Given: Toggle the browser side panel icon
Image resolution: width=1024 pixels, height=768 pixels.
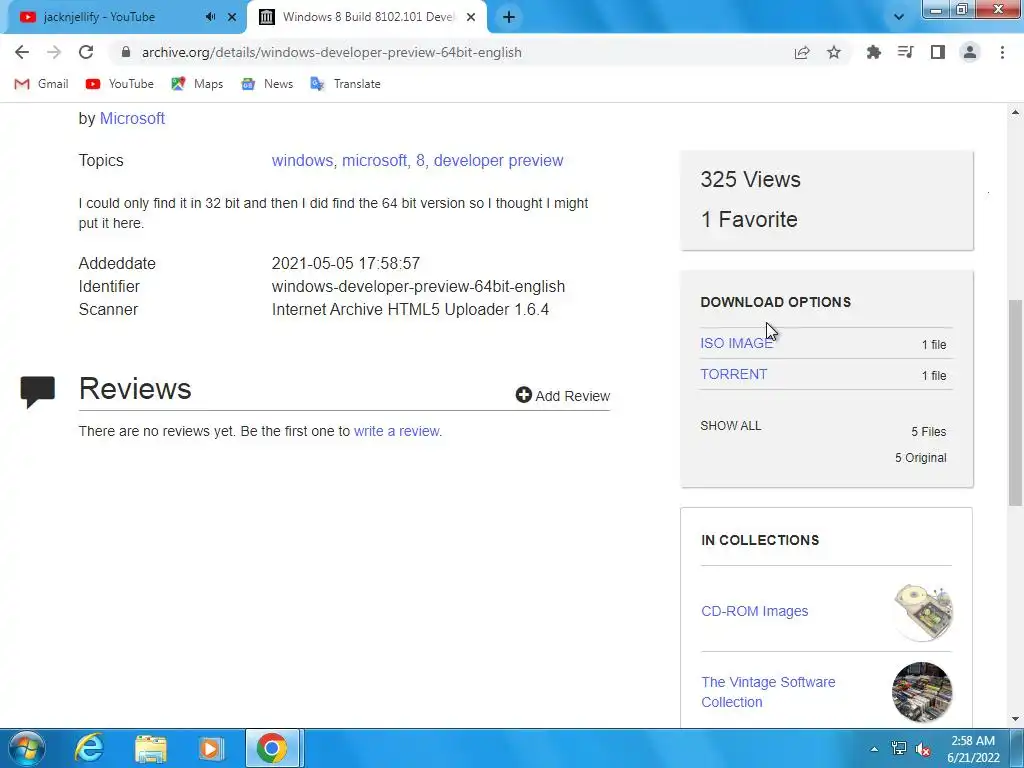Looking at the screenshot, I should coord(938,52).
